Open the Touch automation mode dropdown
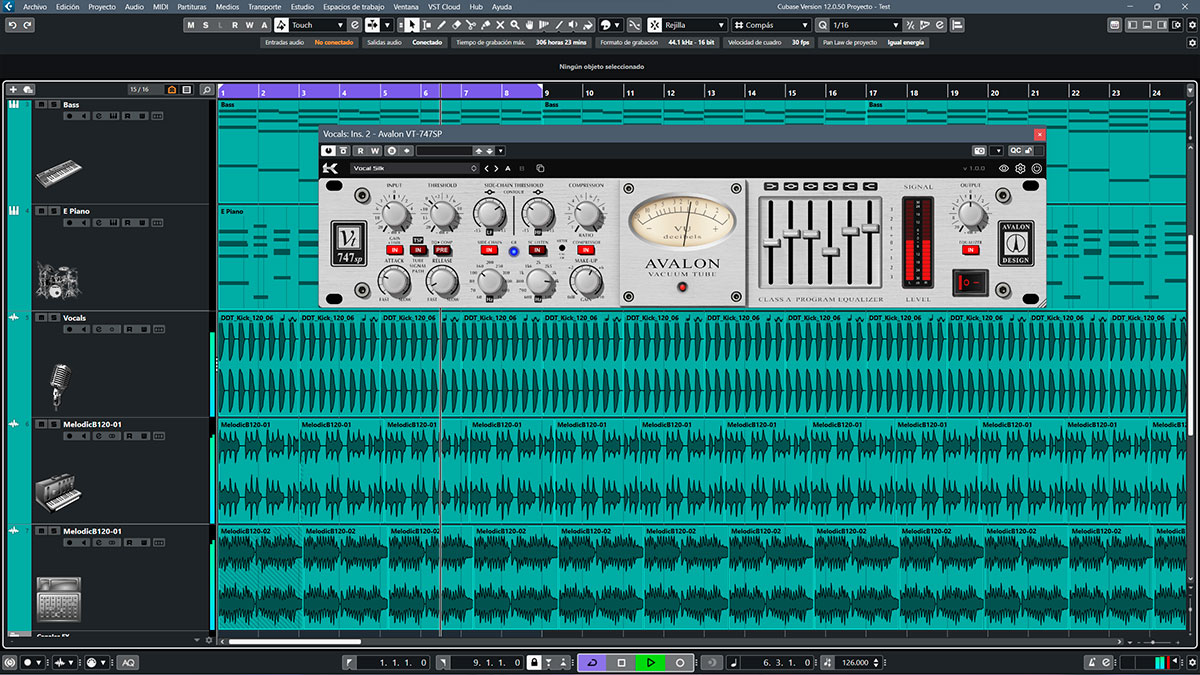This screenshot has height=675, width=1200. 317,24
